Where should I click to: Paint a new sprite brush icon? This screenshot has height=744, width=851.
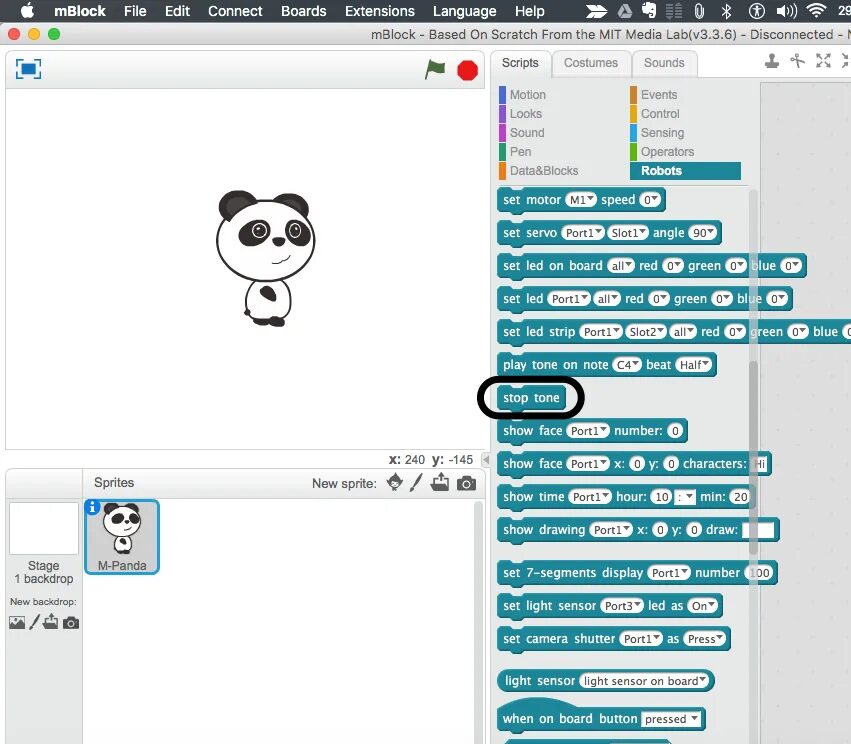tap(416, 482)
